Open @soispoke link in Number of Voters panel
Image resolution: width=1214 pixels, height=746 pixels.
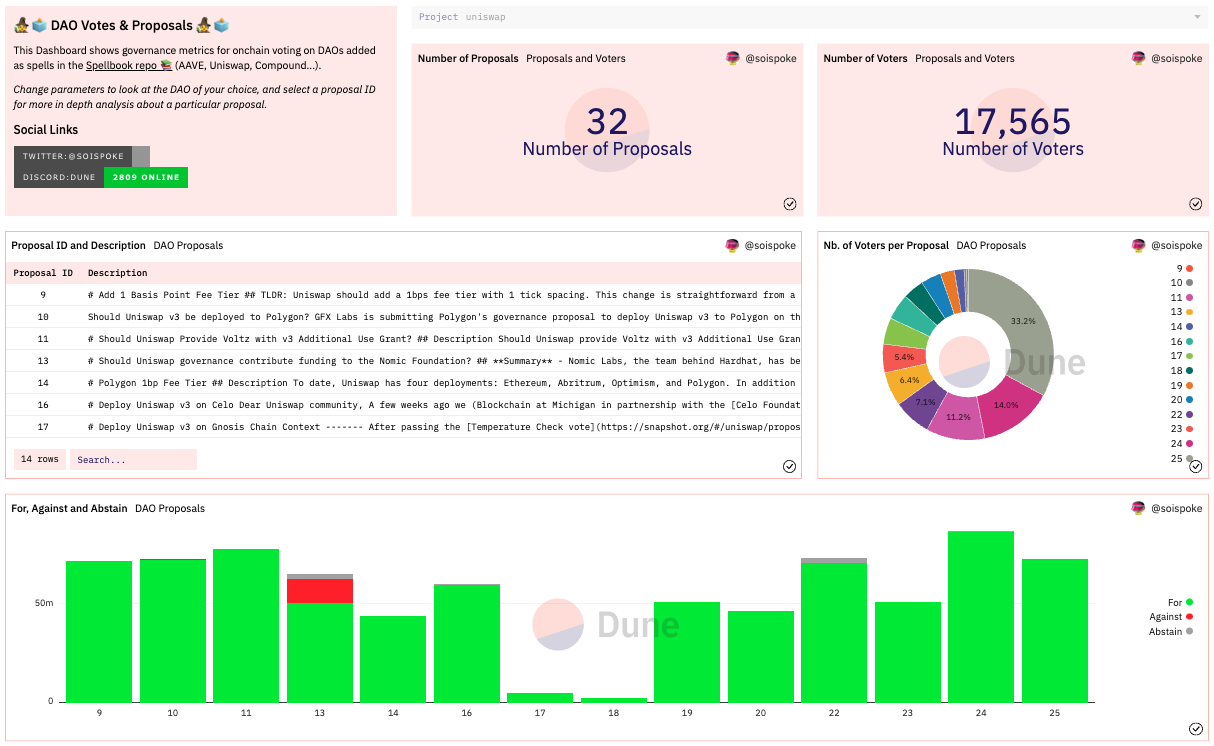1177,58
